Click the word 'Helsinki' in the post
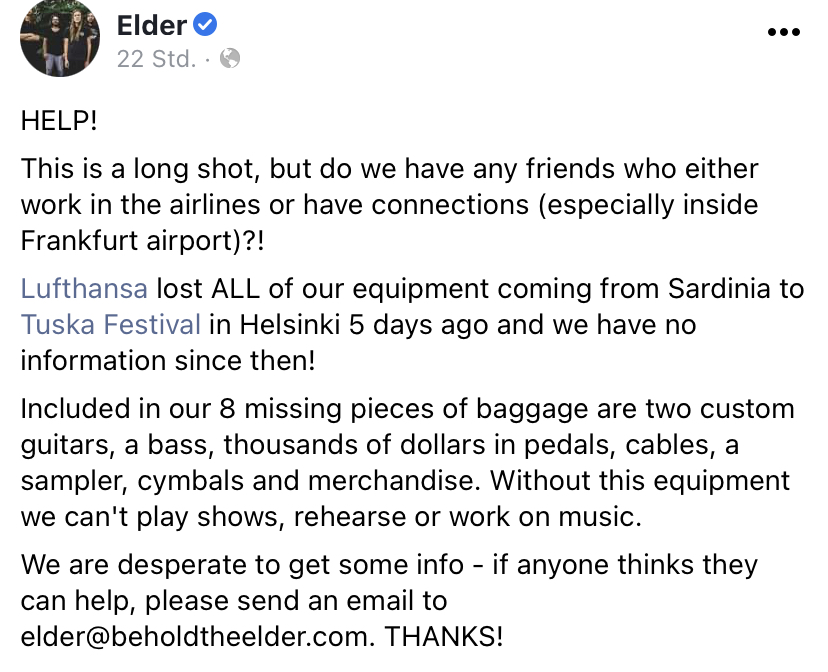This screenshot has width=828, height=672. pos(289,325)
